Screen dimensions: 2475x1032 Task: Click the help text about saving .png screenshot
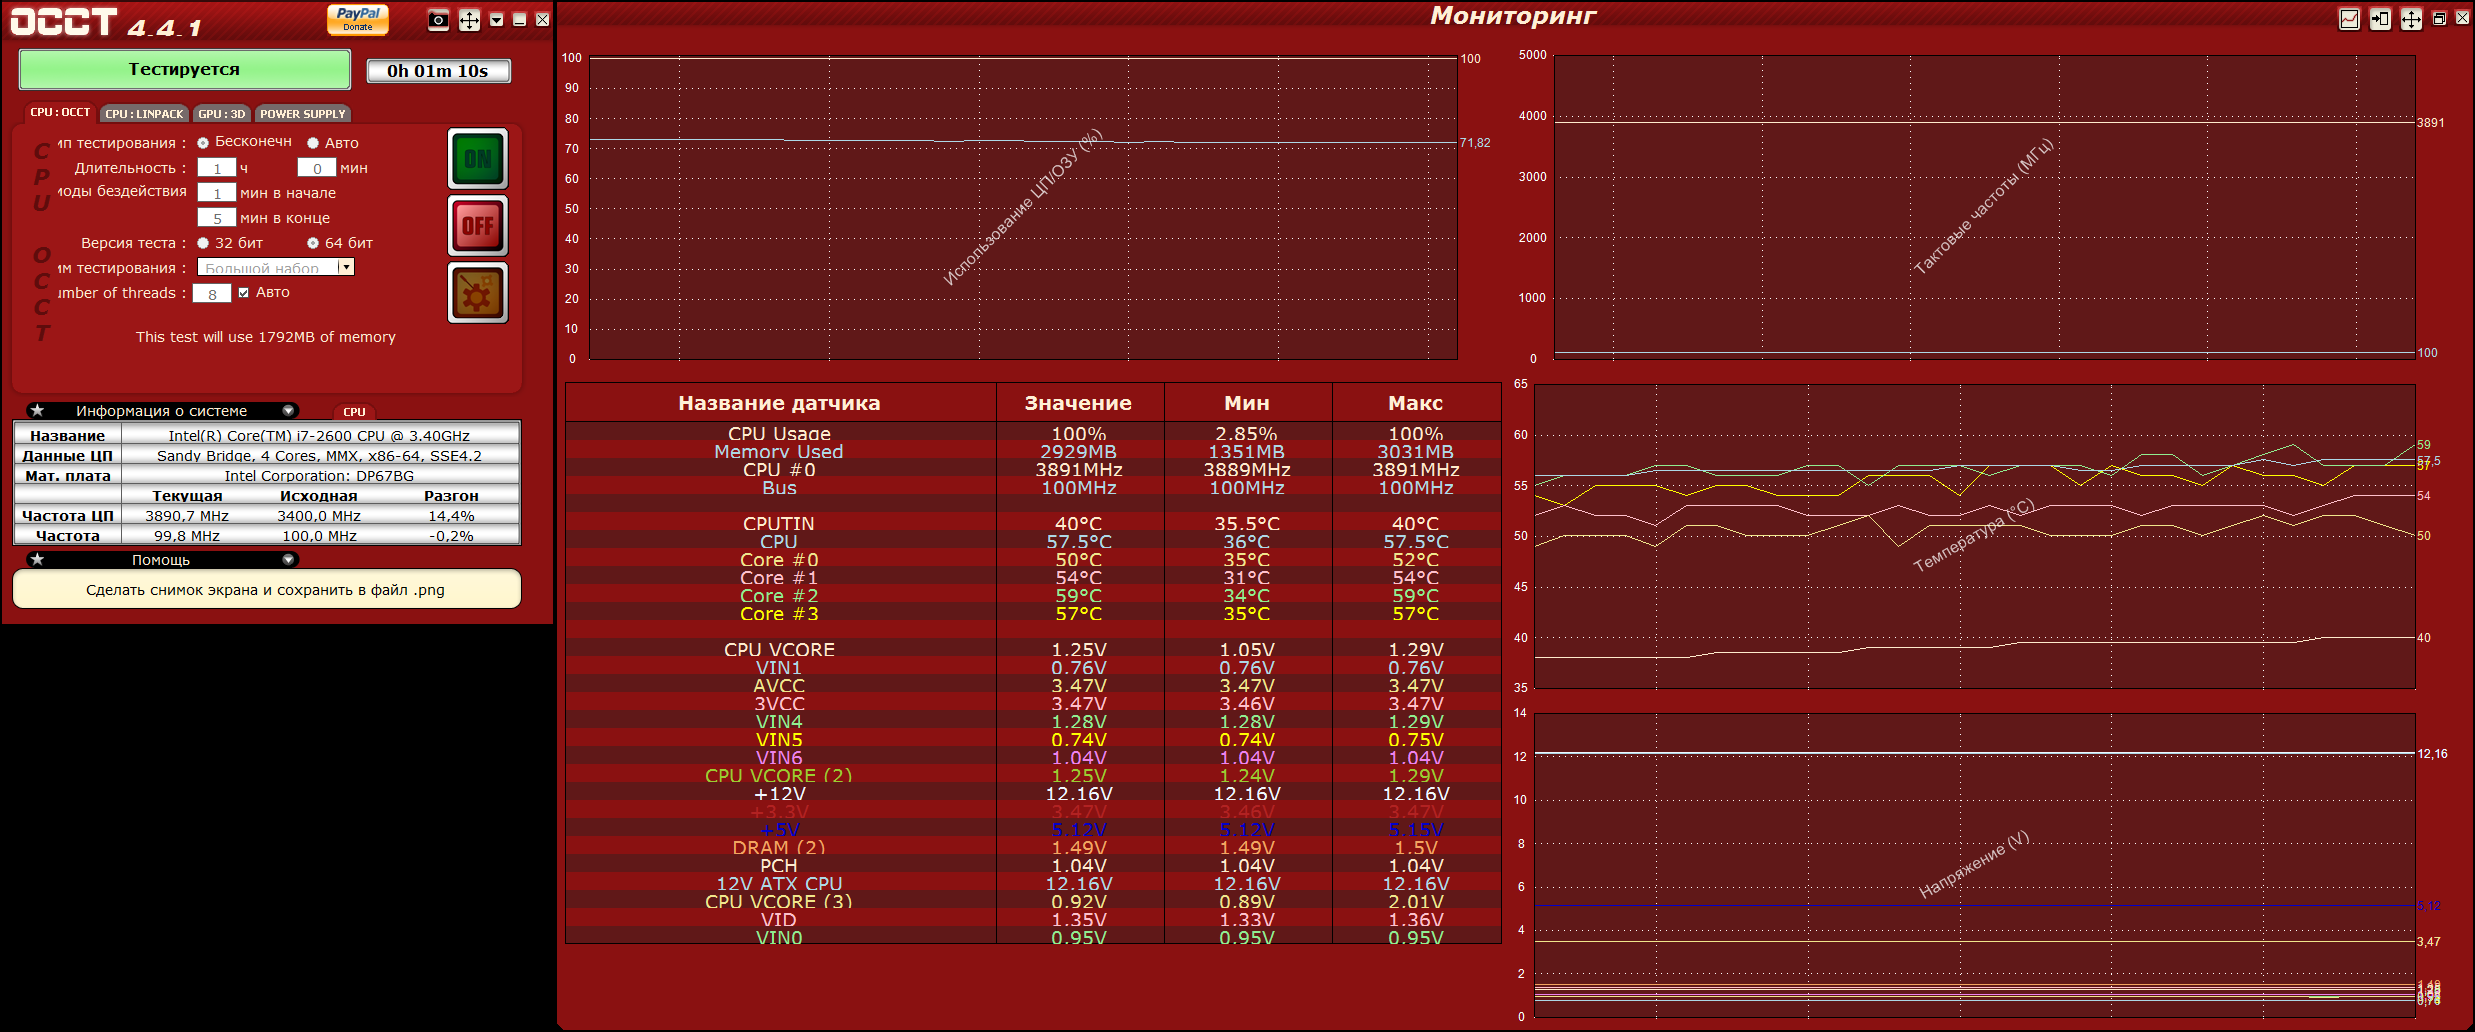click(266, 589)
